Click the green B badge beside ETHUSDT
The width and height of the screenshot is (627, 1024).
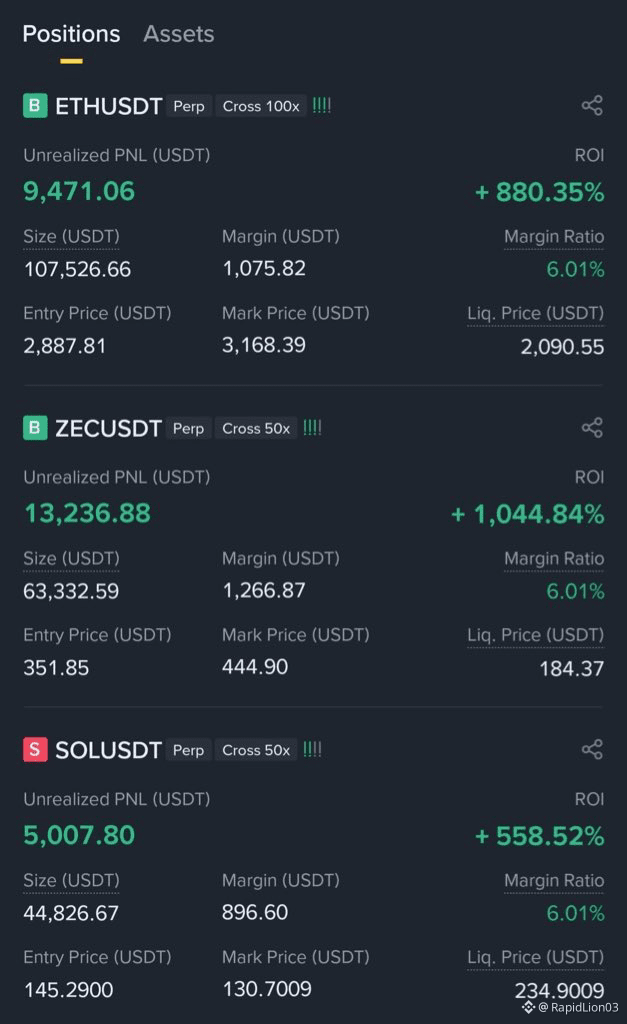point(35,106)
